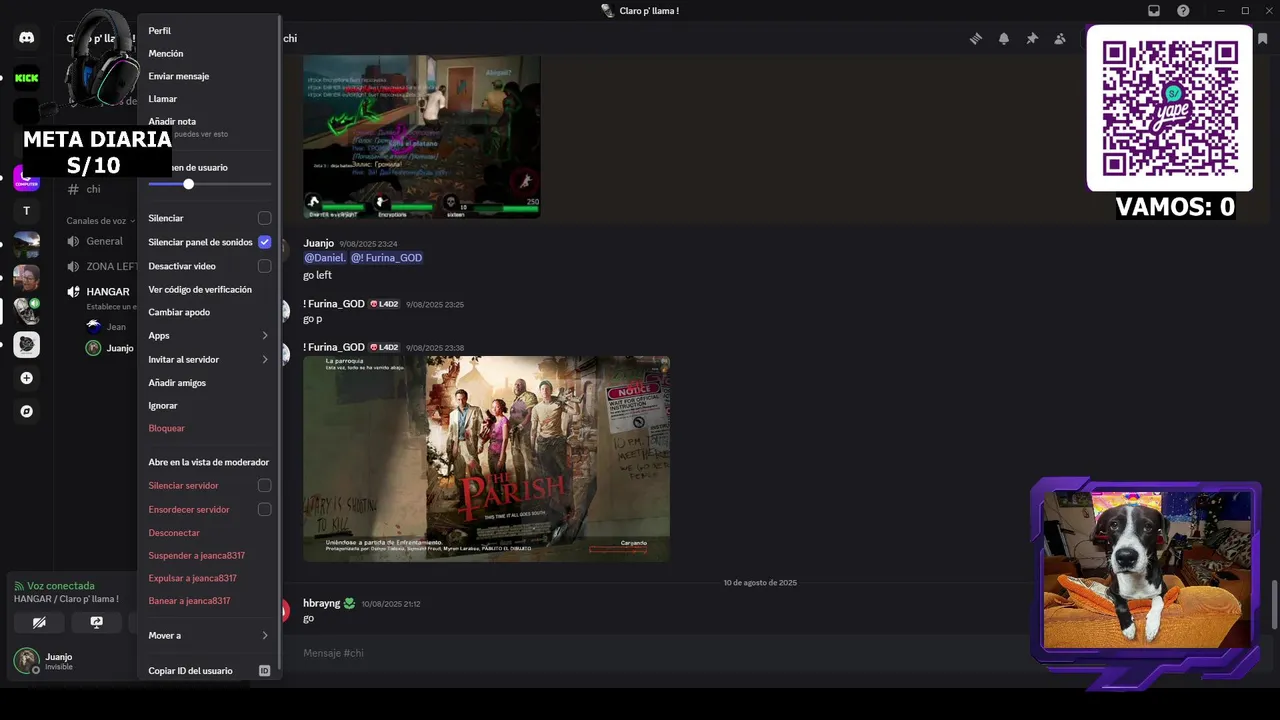This screenshot has width=1280, height=720.
Task: Join the ZONA LEFT voice channel
Action: 100,266
